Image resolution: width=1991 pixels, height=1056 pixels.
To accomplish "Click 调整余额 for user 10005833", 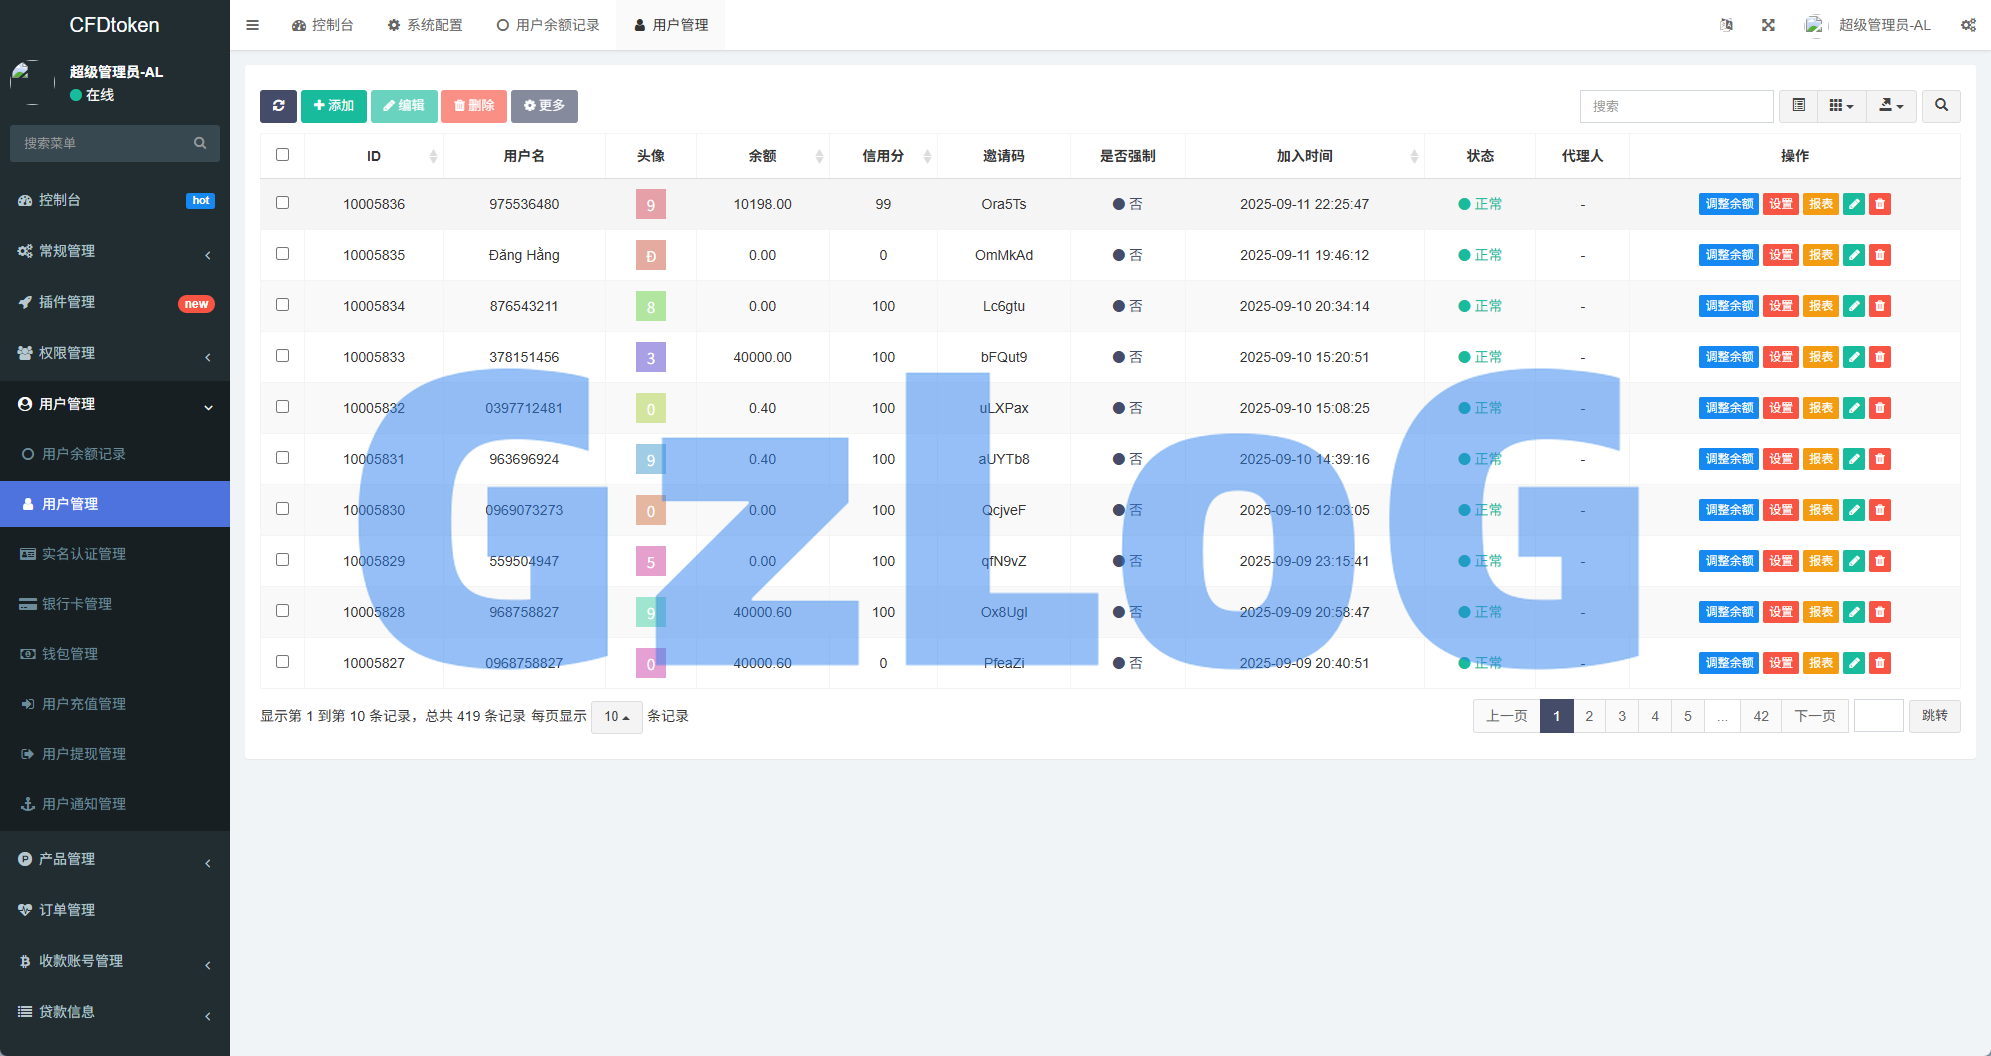I will tap(1728, 357).
